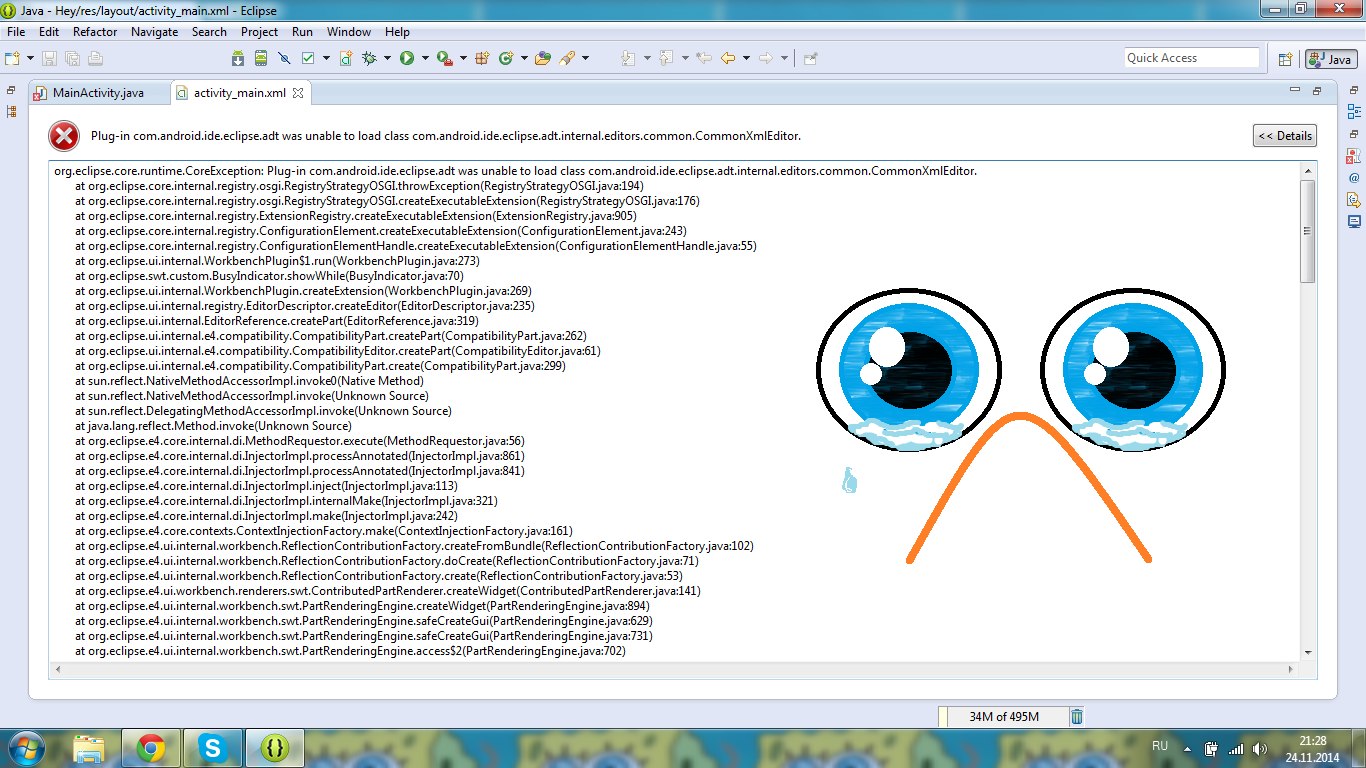
Task: Expand the Run dropdown arrow
Action: (x=425, y=58)
